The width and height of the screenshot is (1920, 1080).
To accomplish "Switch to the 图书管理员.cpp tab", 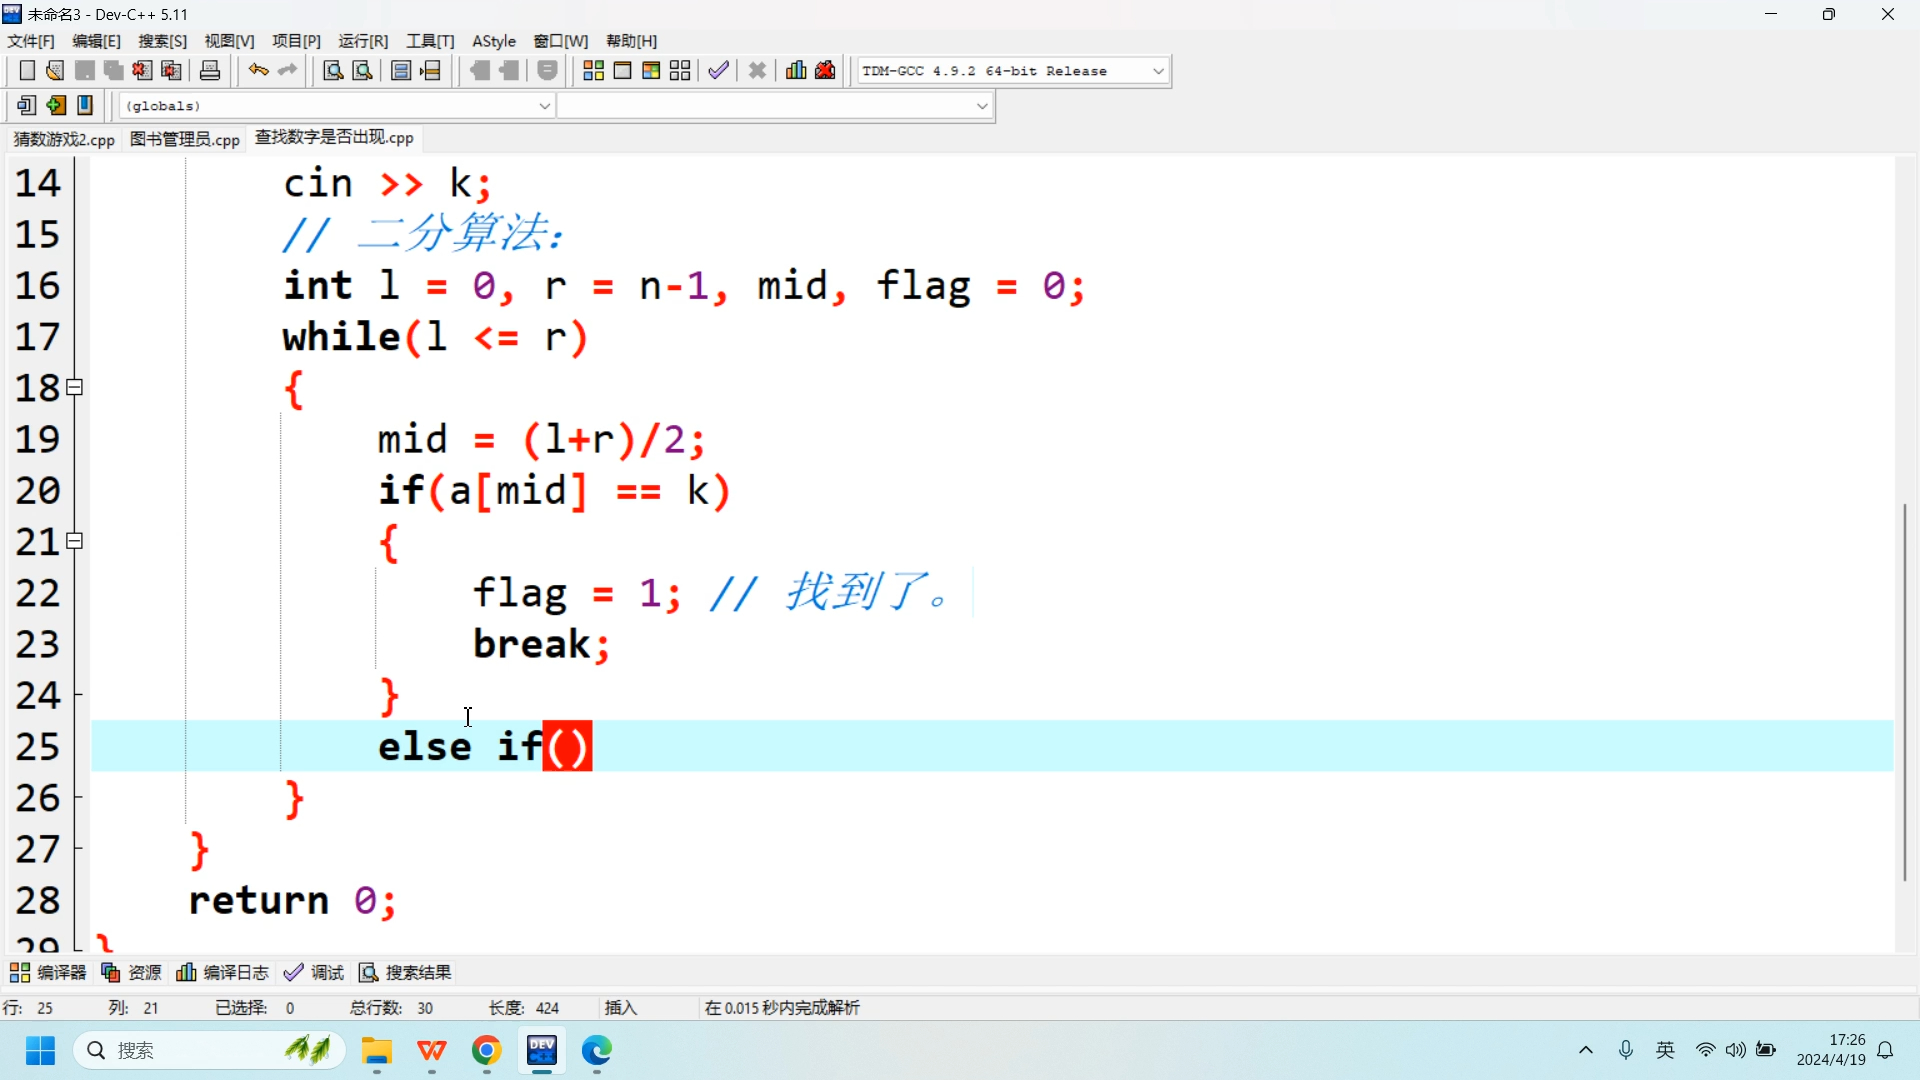I will [185, 139].
